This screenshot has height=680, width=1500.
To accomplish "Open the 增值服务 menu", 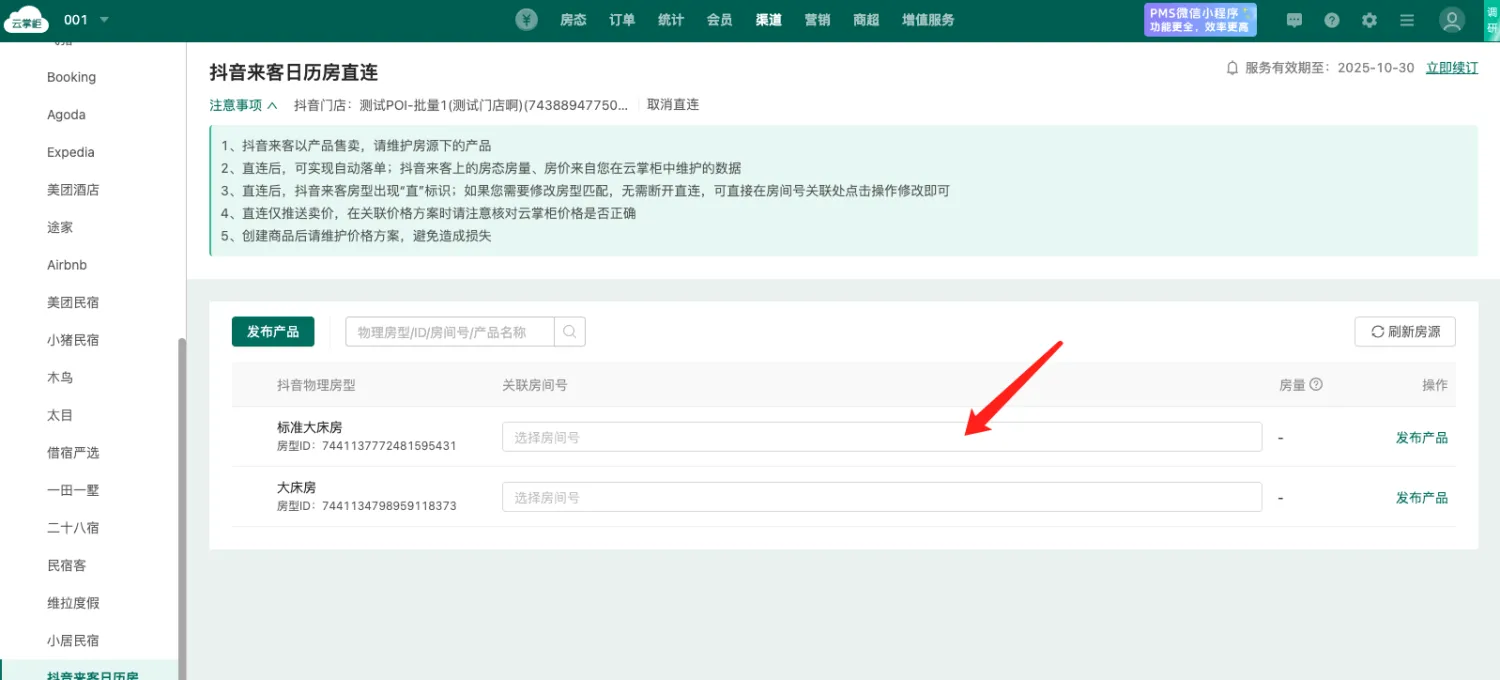I will point(928,20).
